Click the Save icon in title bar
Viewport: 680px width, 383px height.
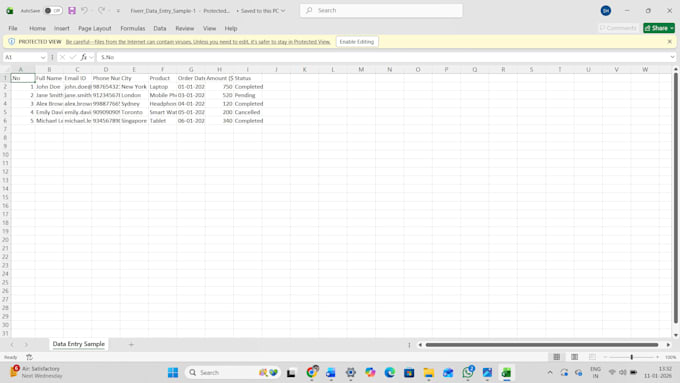point(72,10)
